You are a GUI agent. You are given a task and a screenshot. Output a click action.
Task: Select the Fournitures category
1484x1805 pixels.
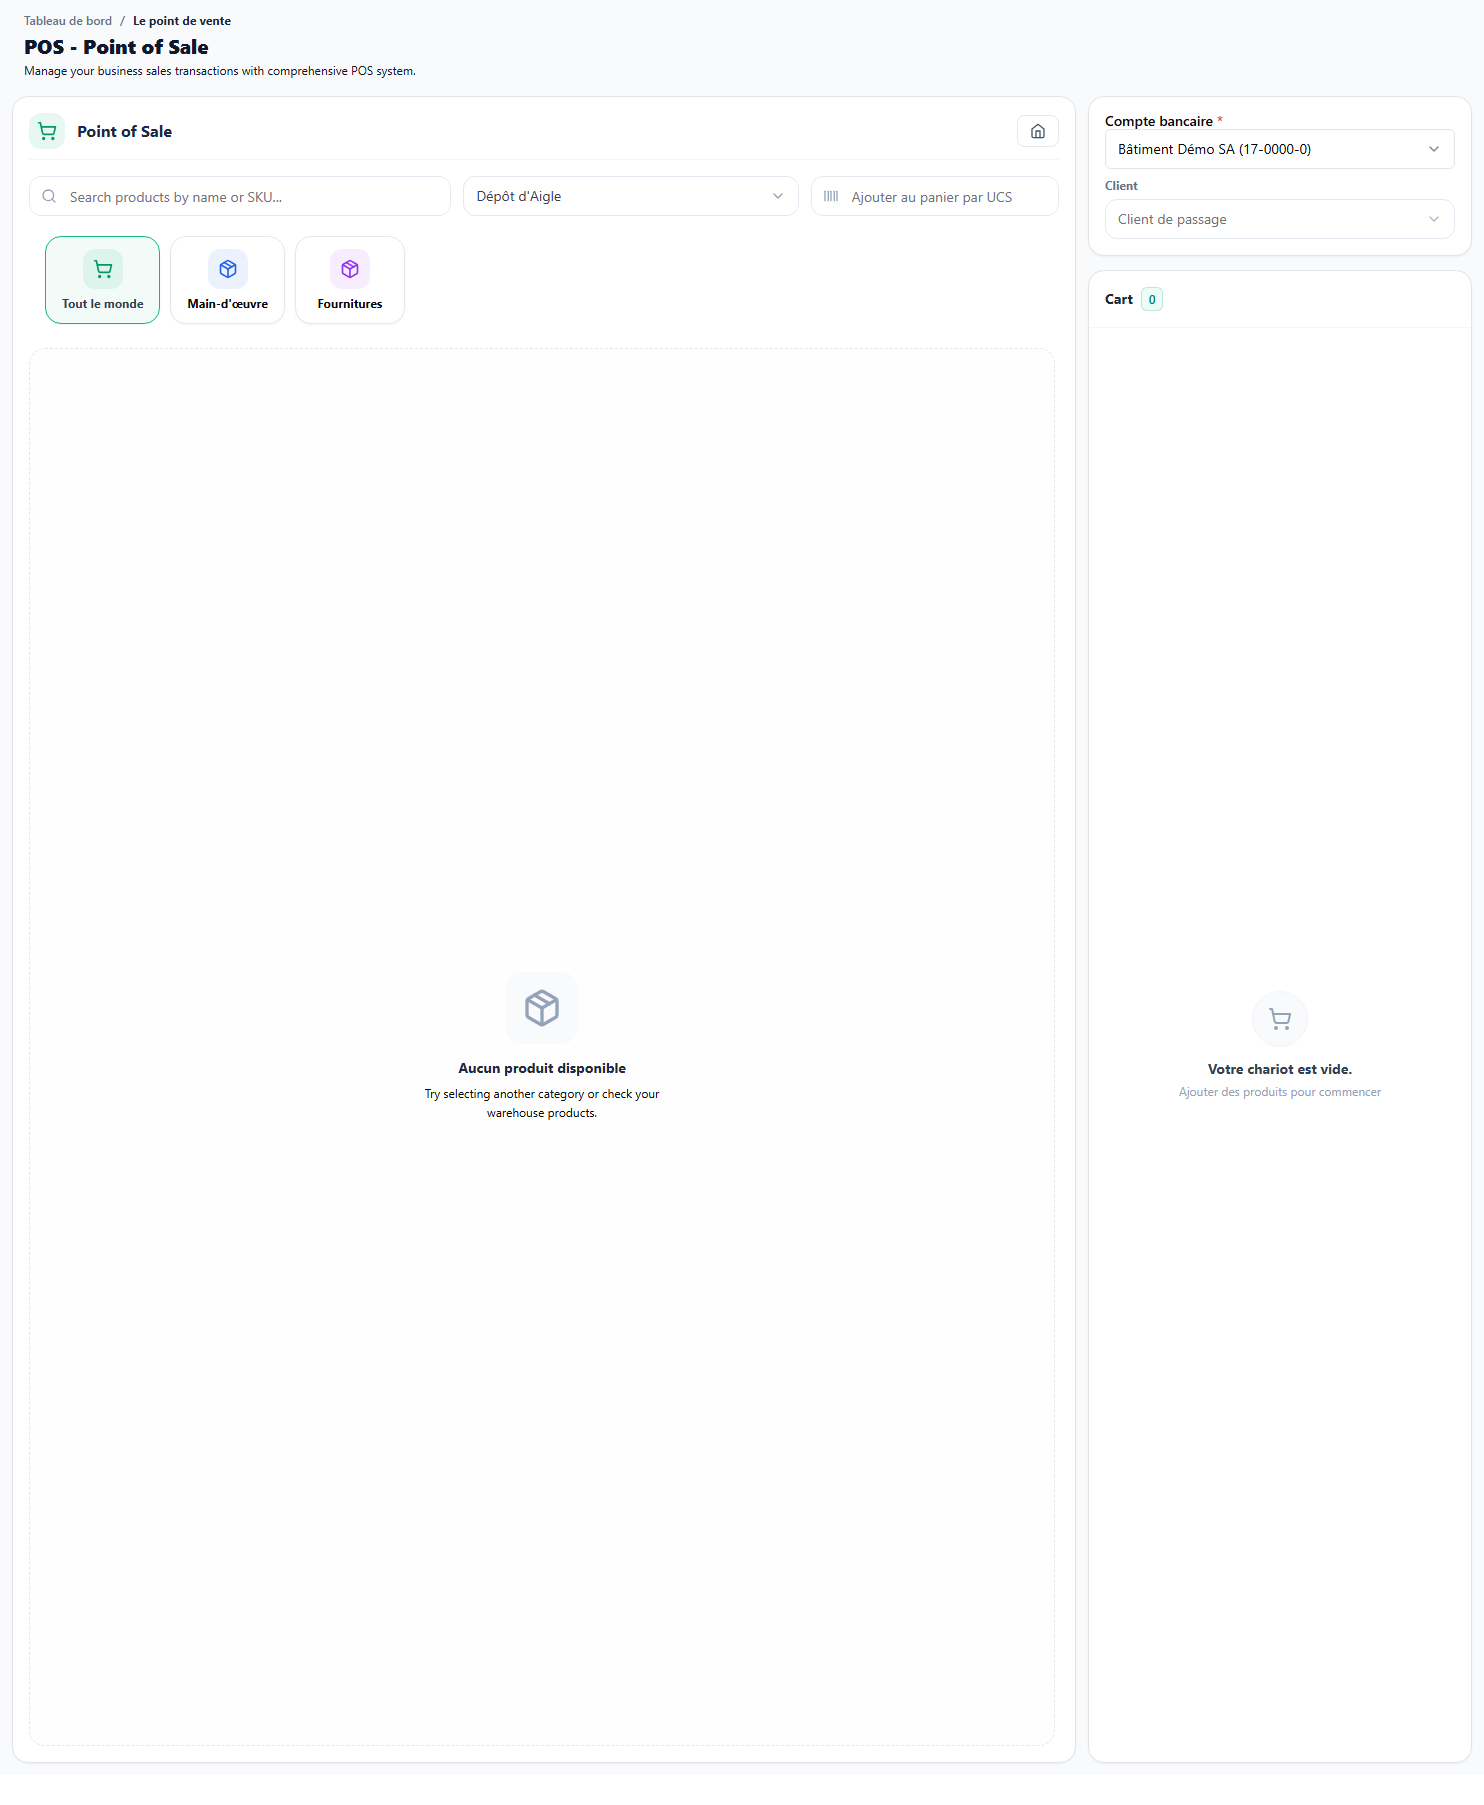(x=350, y=280)
